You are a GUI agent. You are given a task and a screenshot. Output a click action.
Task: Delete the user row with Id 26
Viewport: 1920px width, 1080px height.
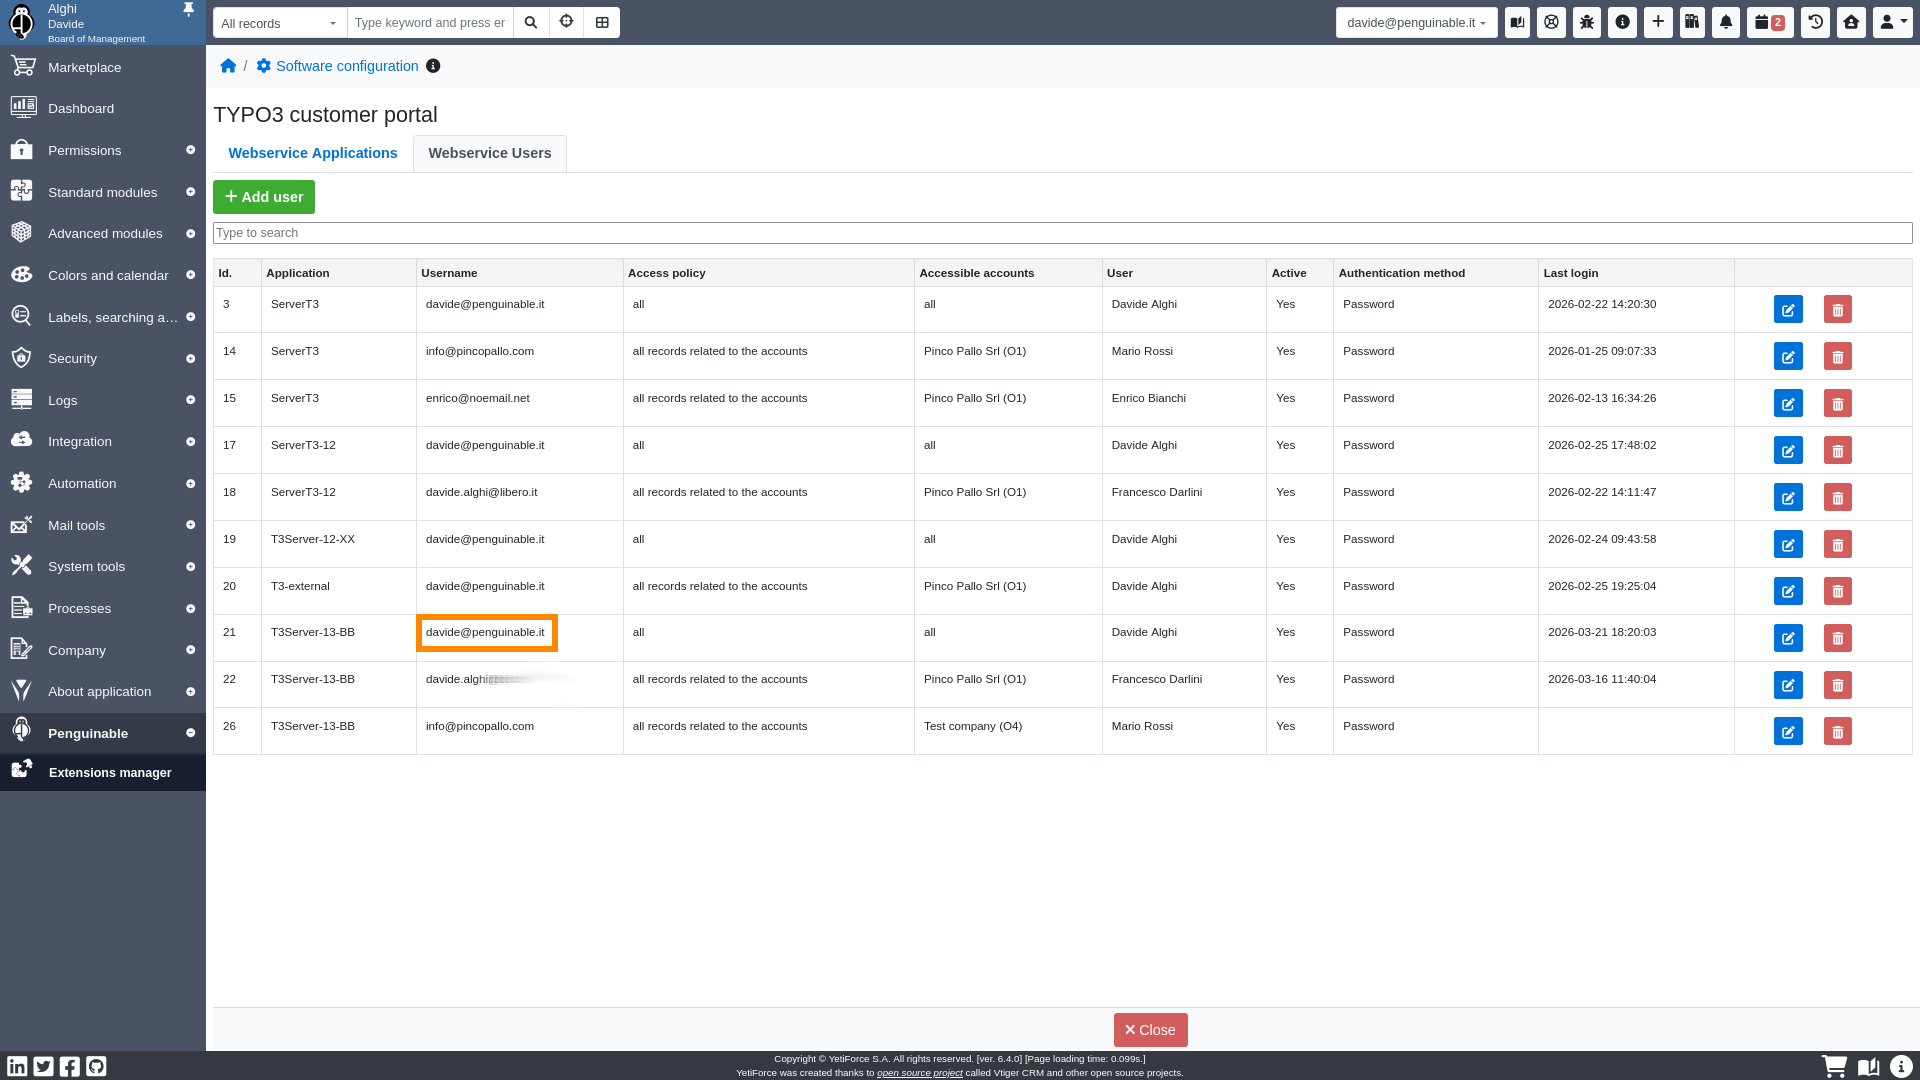click(1837, 732)
